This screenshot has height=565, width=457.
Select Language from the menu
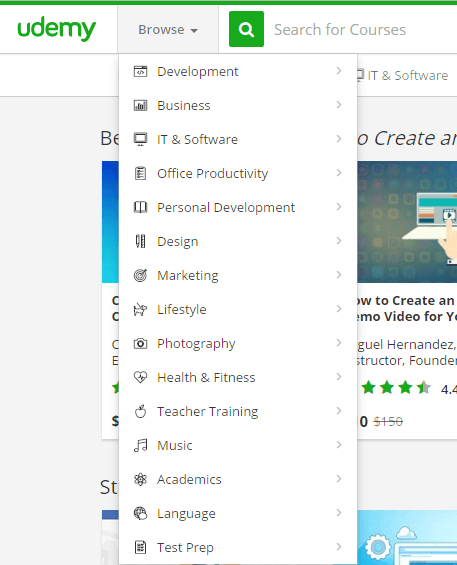pyautogui.click(x=238, y=513)
